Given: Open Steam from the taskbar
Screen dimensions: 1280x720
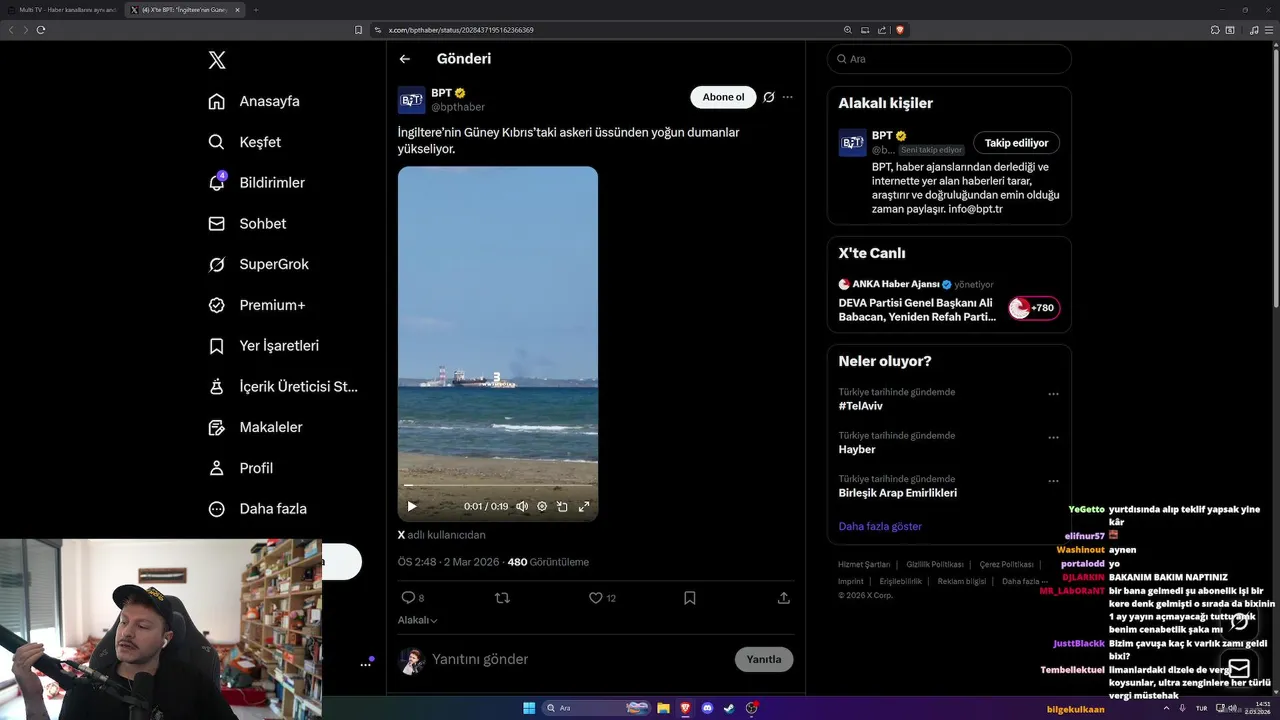Looking at the screenshot, I should [x=729, y=708].
